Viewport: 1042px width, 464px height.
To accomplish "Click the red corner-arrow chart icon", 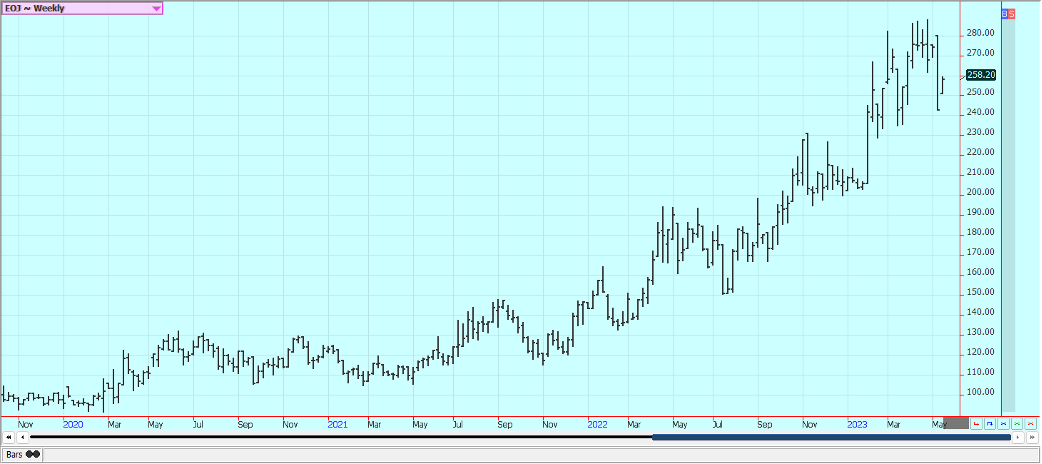I will pos(976,423).
